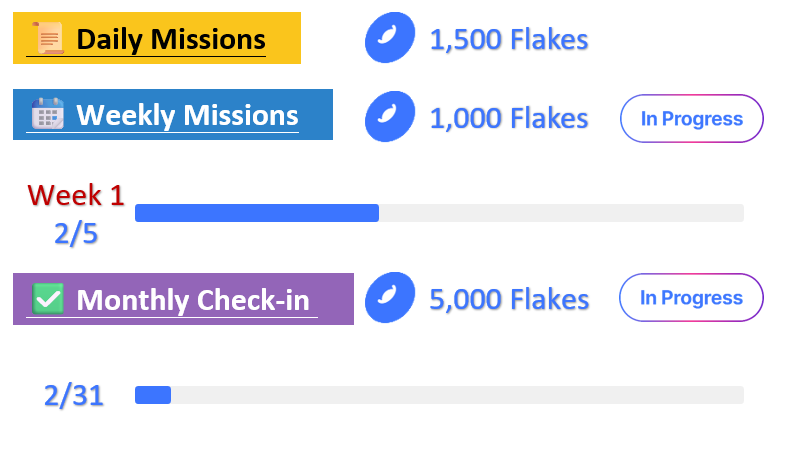Select the 1,500 Flakes reward text
Image resolution: width=792 pixels, height=454 pixels.
coord(509,39)
